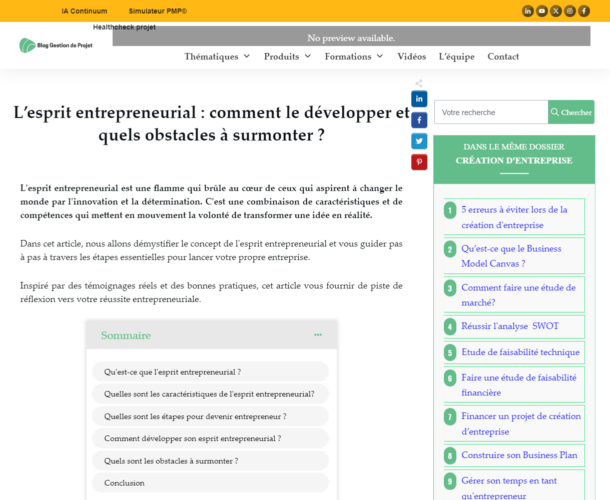Open 5 erreurs à éviter article
The width and height of the screenshot is (610, 500).
pos(514,217)
